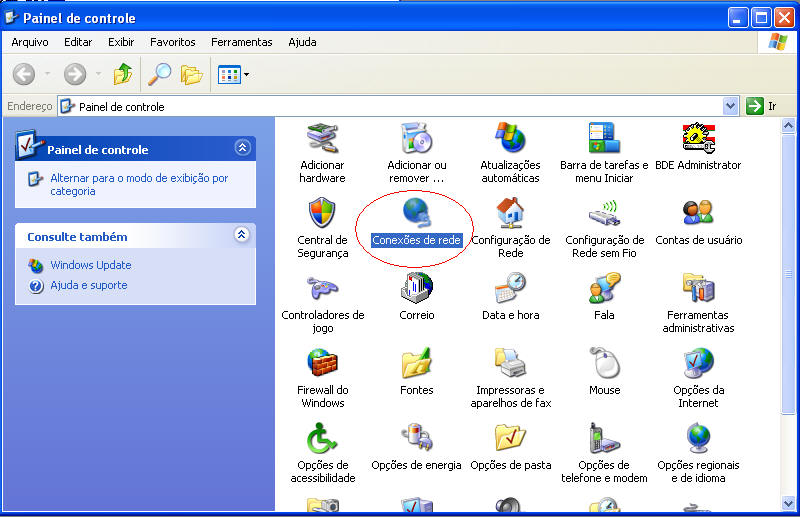Go up one folder level
Screen dimensions: 800x517
pos(122,75)
